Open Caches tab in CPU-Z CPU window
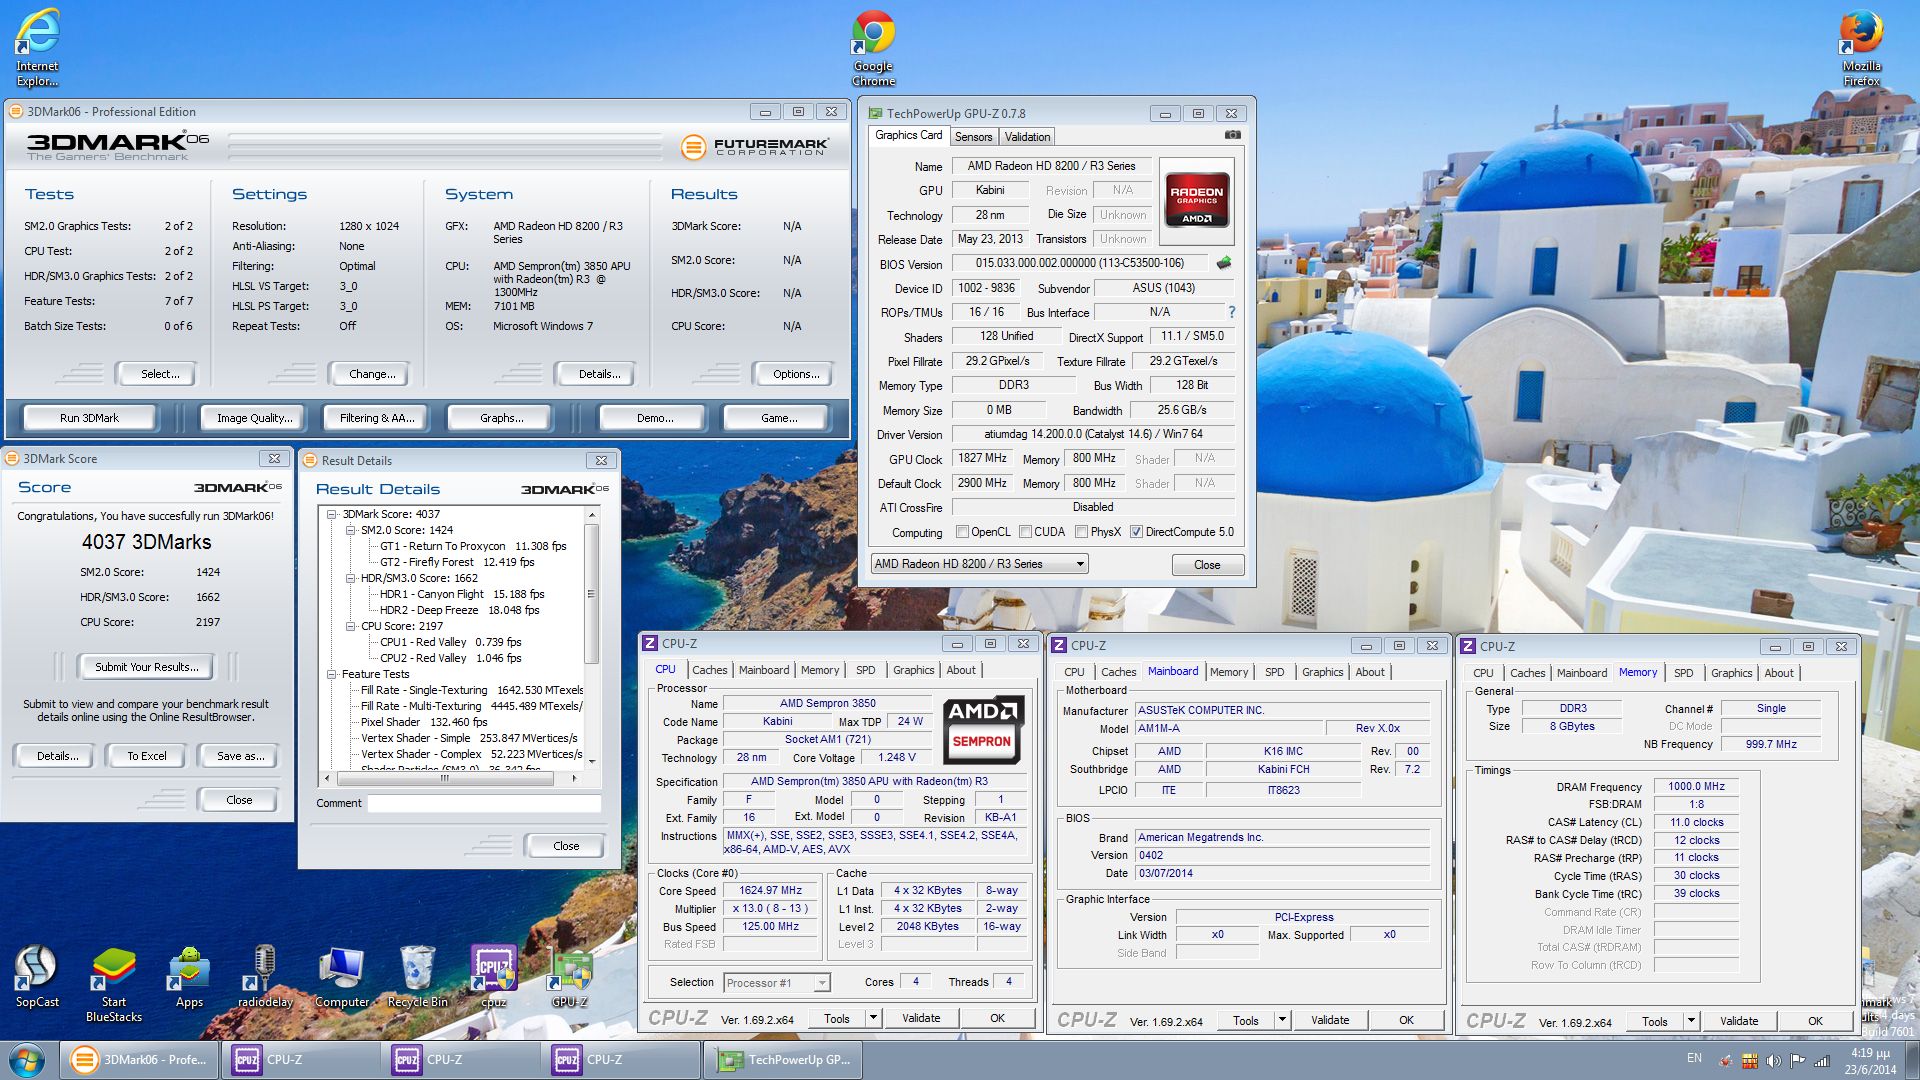1920x1080 pixels. pyautogui.click(x=709, y=670)
